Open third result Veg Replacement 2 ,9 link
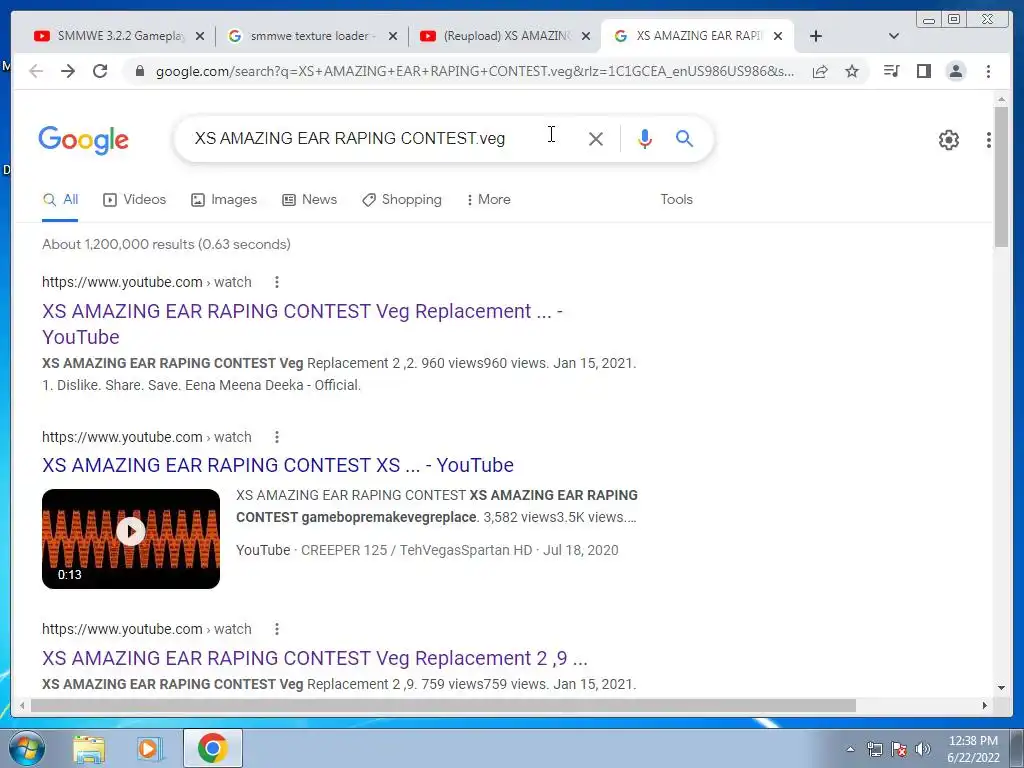 (x=315, y=658)
